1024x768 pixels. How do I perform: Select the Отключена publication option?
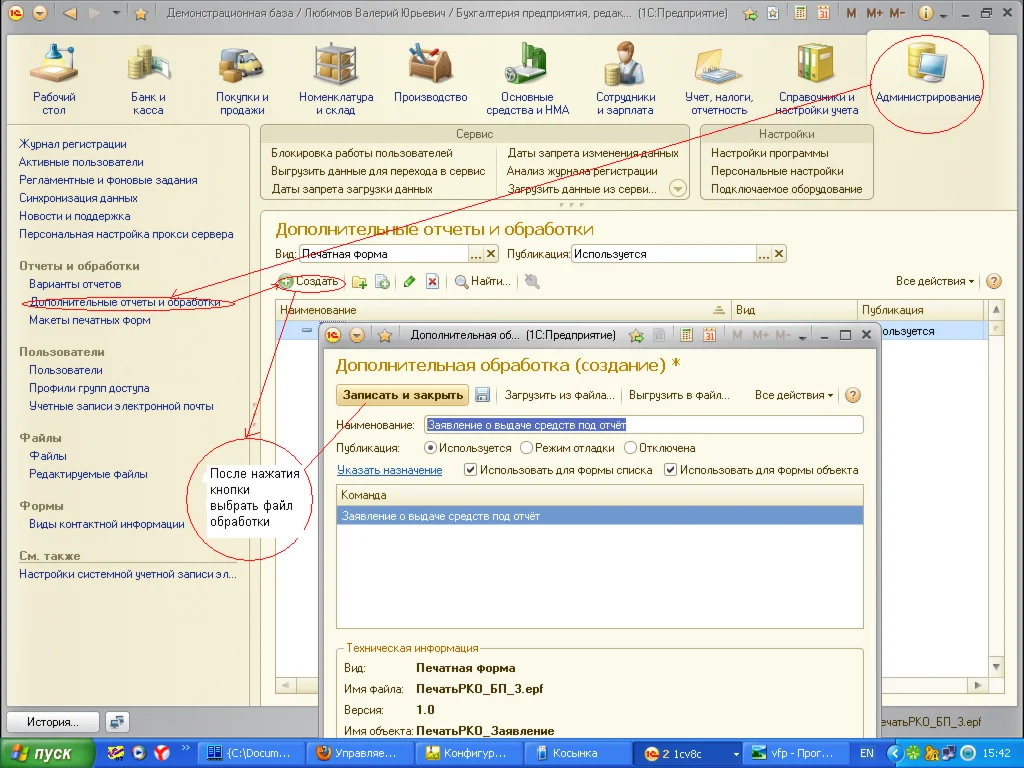coord(631,448)
